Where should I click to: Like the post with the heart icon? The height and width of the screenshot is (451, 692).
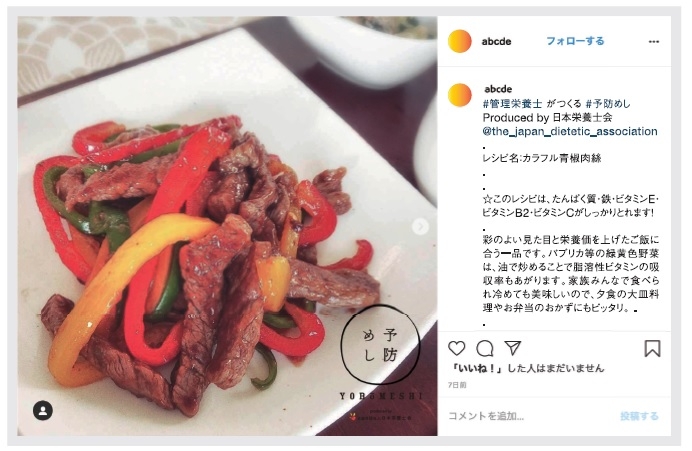pyautogui.click(x=457, y=349)
